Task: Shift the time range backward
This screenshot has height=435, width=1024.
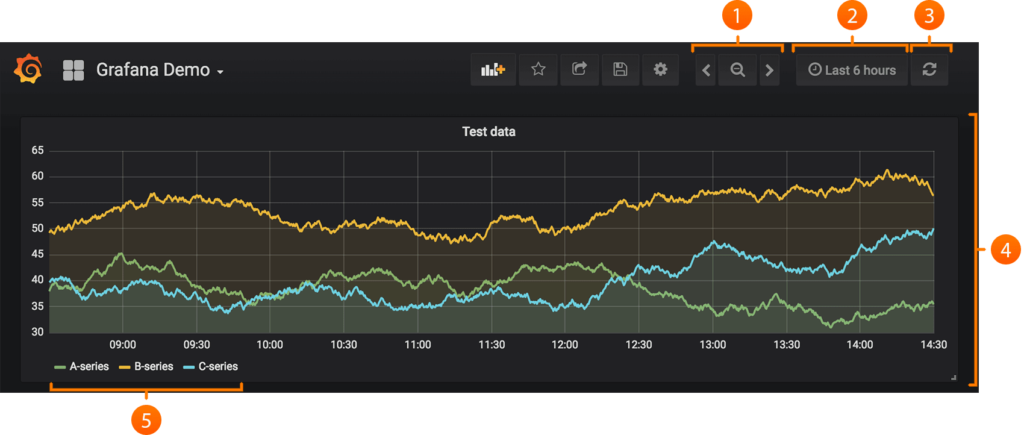Action: [706, 70]
